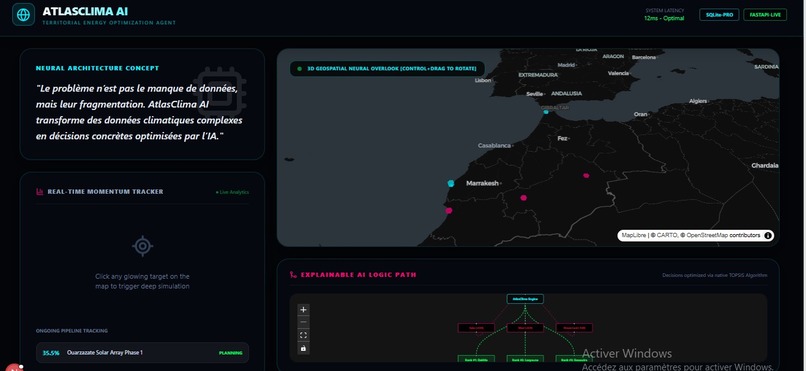Click the Explainable AI Logic Path branch icon
The width and height of the screenshot is (806, 371).
[x=293, y=275]
